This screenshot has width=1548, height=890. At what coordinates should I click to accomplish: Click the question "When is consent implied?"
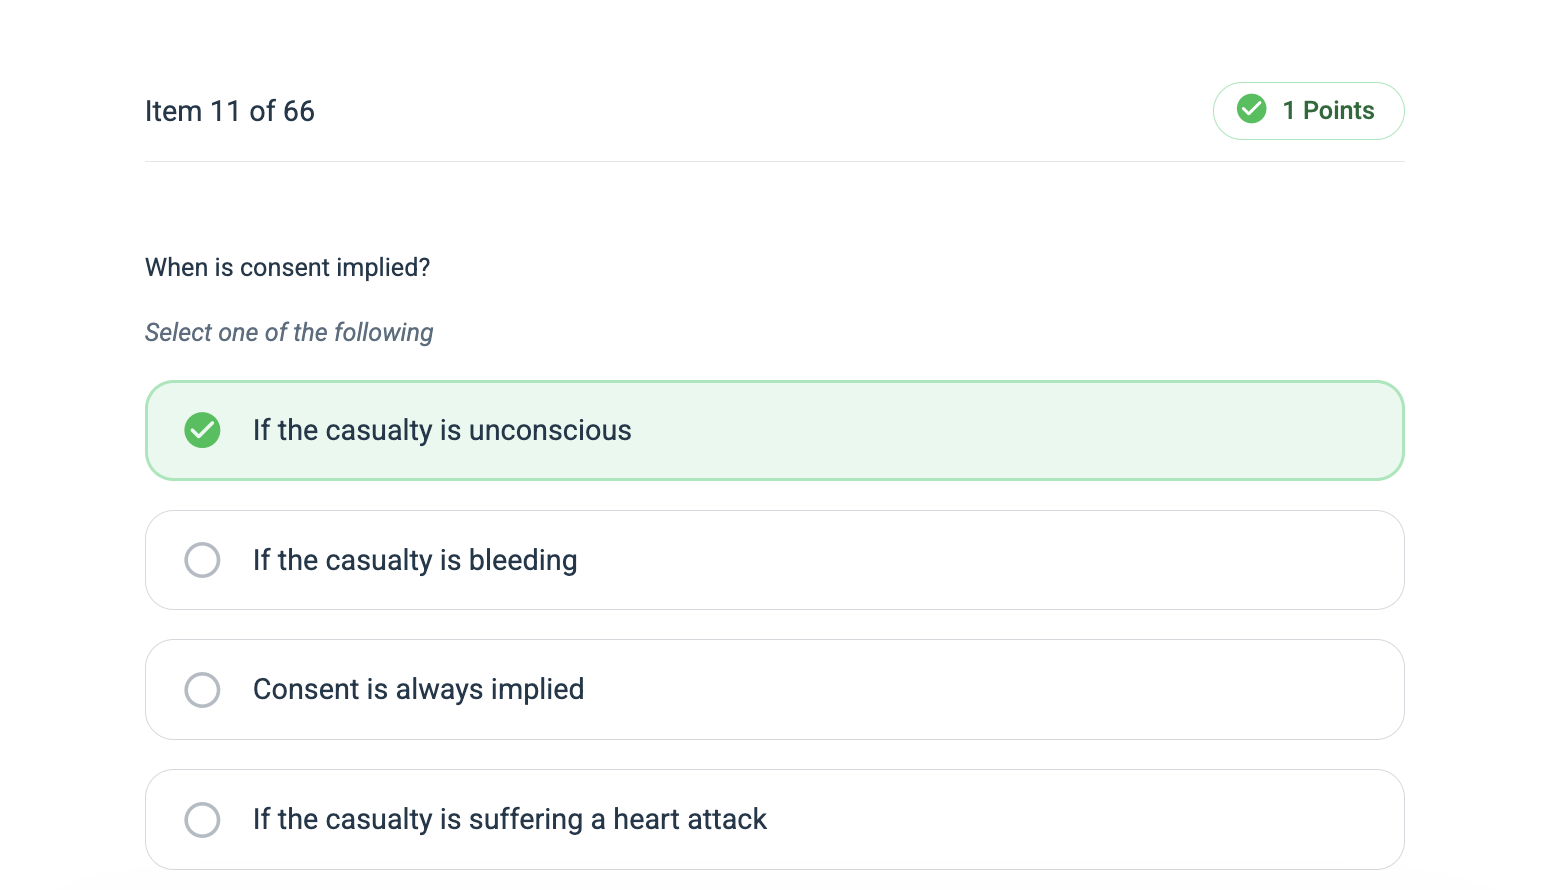tap(287, 267)
